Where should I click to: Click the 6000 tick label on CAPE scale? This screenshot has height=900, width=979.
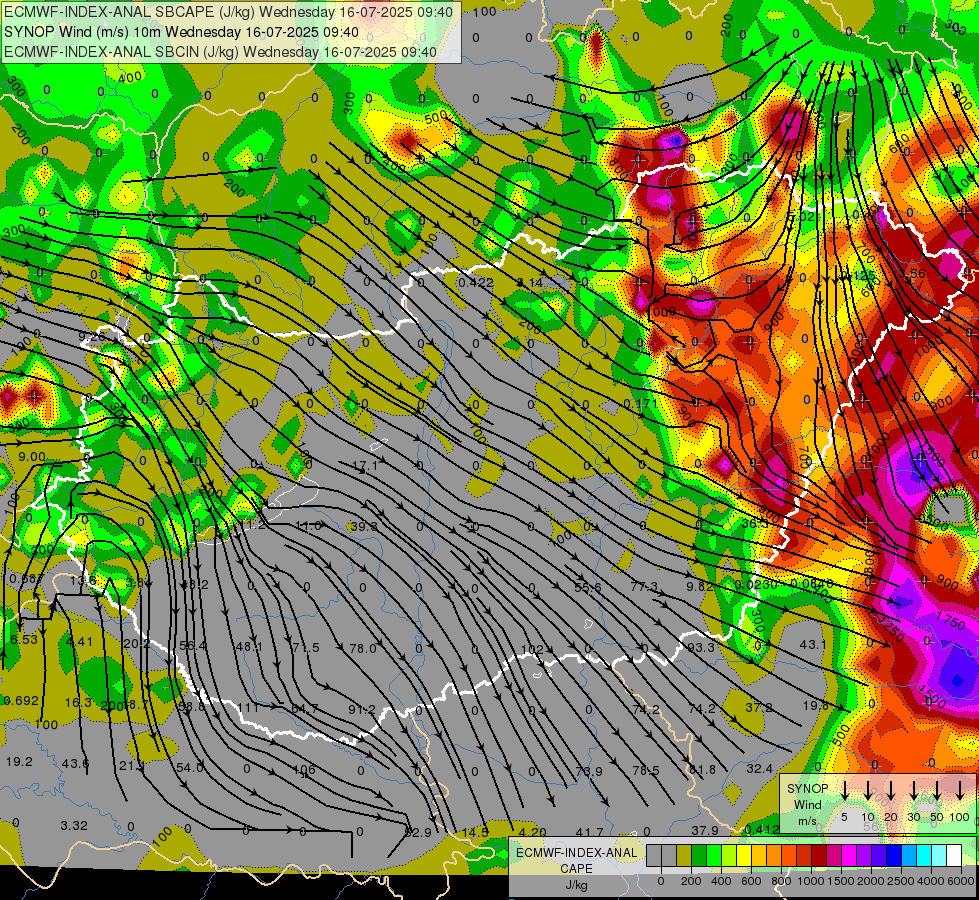pos(962,881)
